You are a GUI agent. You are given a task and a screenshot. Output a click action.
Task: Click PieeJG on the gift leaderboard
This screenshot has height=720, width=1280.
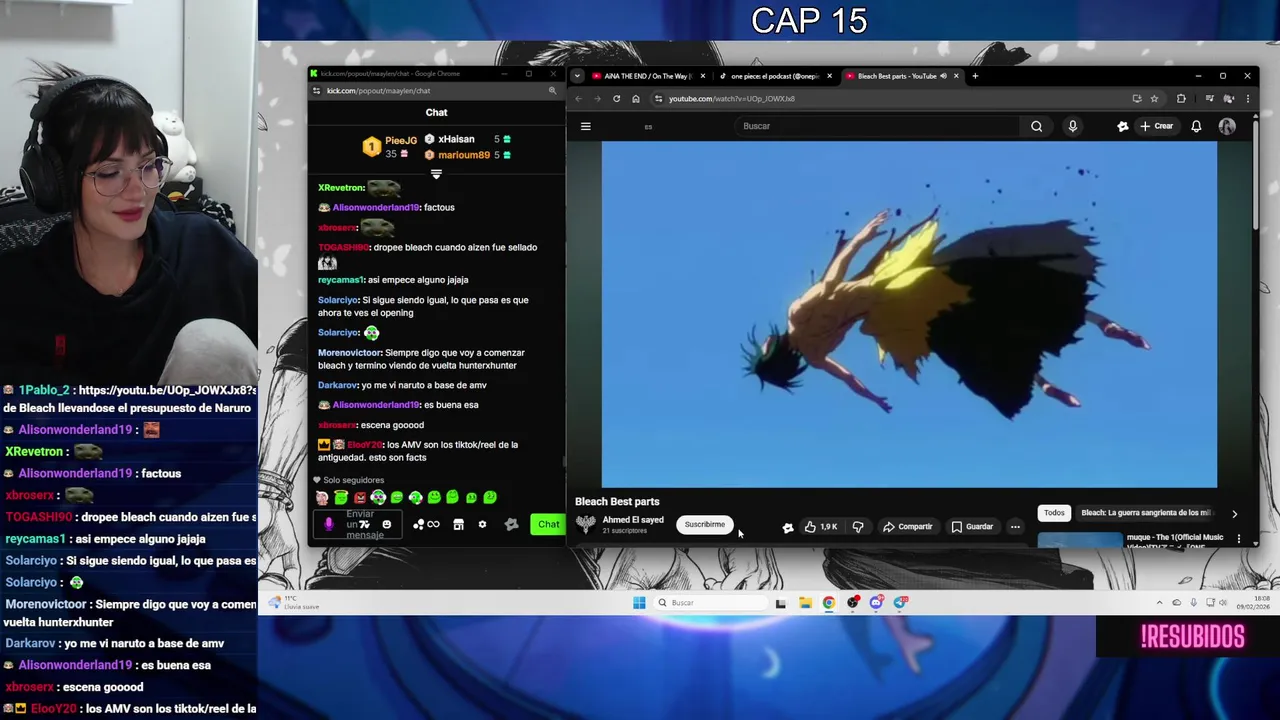401,140
